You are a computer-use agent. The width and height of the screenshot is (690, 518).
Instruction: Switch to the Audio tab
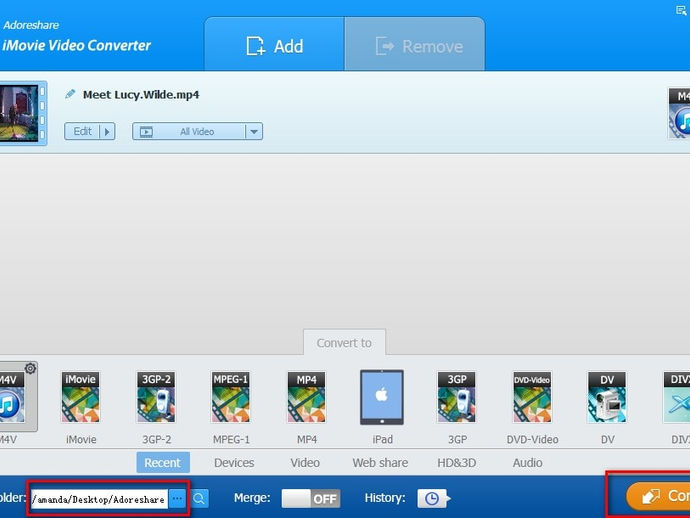pyautogui.click(x=527, y=463)
